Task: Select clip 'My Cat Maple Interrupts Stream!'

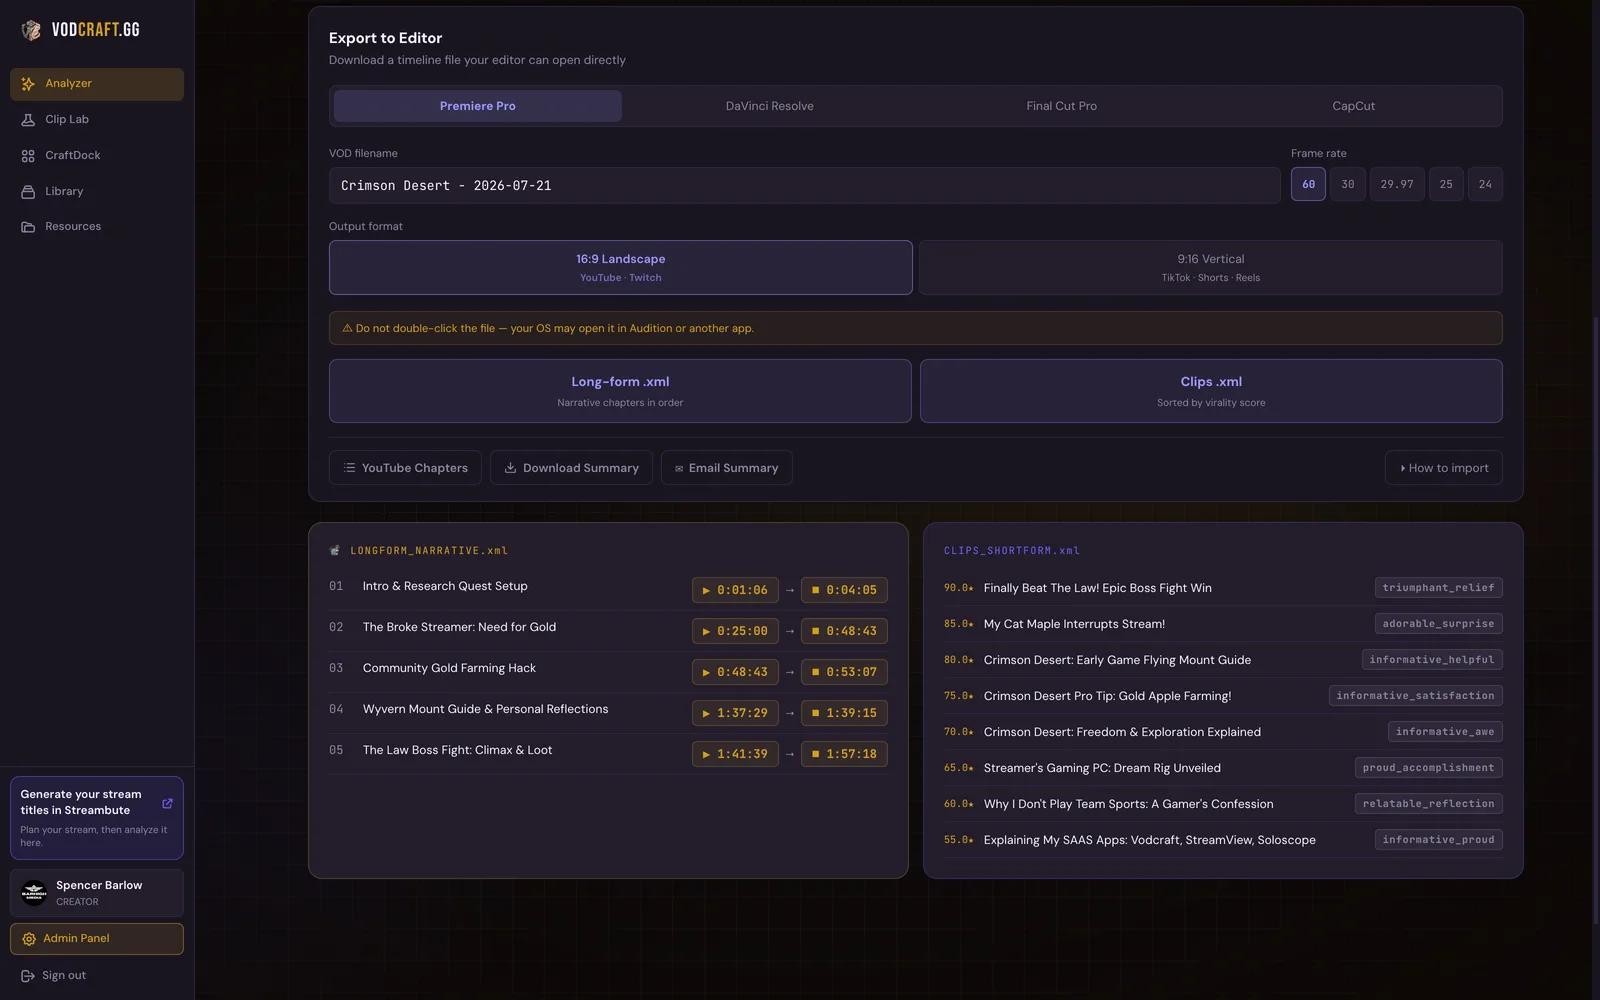Action: (x=1074, y=624)
